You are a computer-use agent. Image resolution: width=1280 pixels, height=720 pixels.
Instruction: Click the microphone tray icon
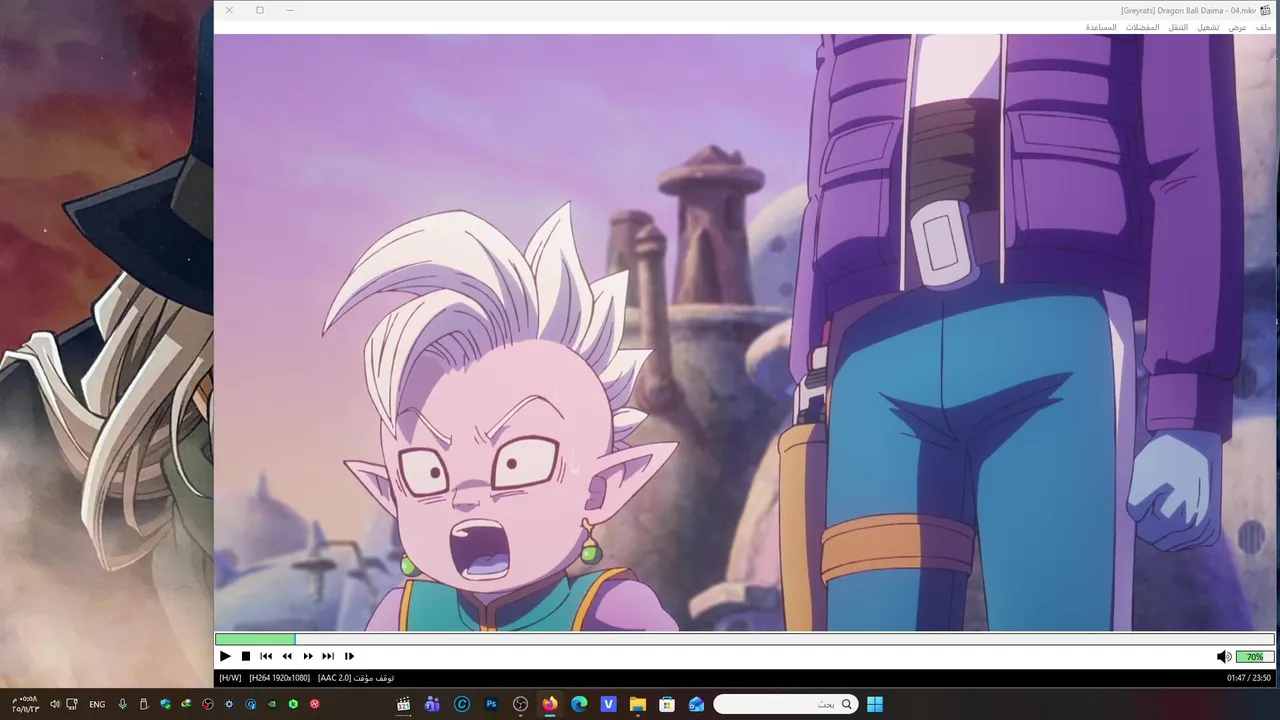tap(122, 704)
